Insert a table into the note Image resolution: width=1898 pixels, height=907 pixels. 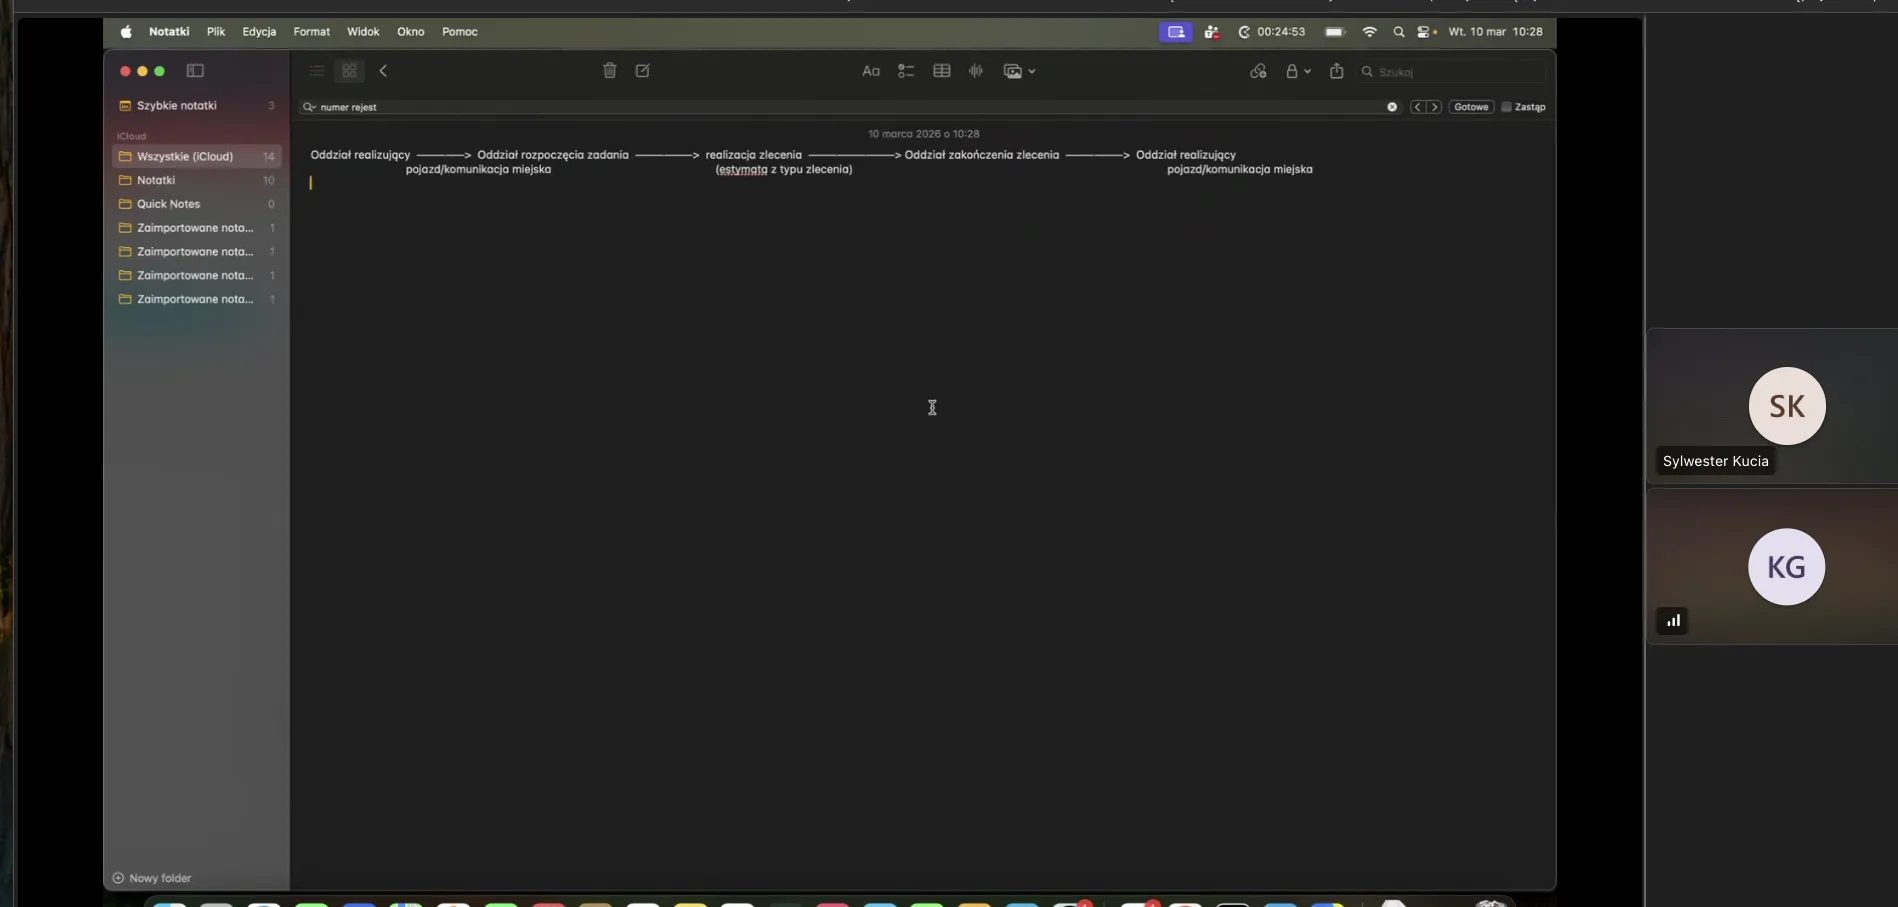tap(941, 71)
